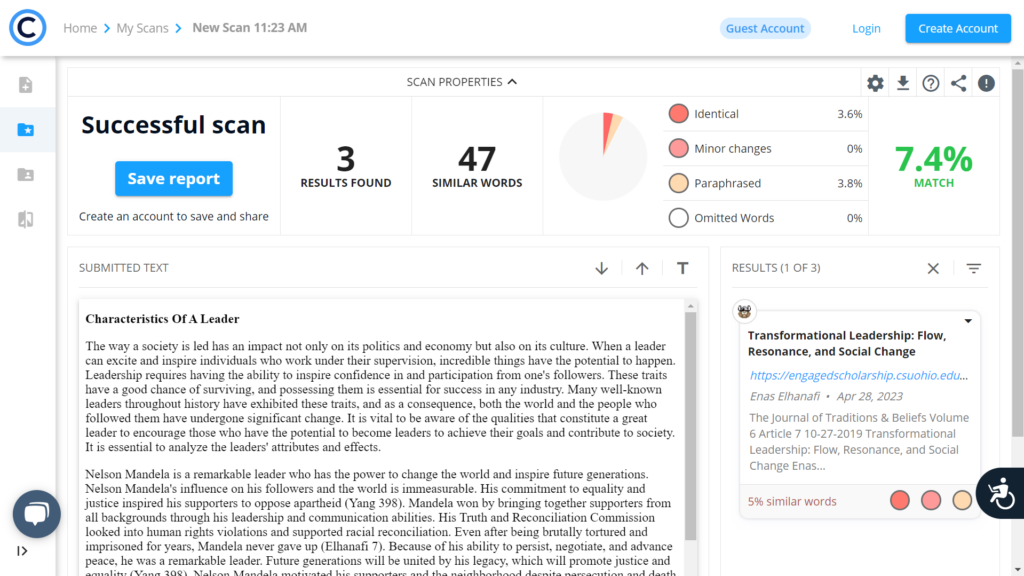Toggle Identical match highlighting

point(679,114)
